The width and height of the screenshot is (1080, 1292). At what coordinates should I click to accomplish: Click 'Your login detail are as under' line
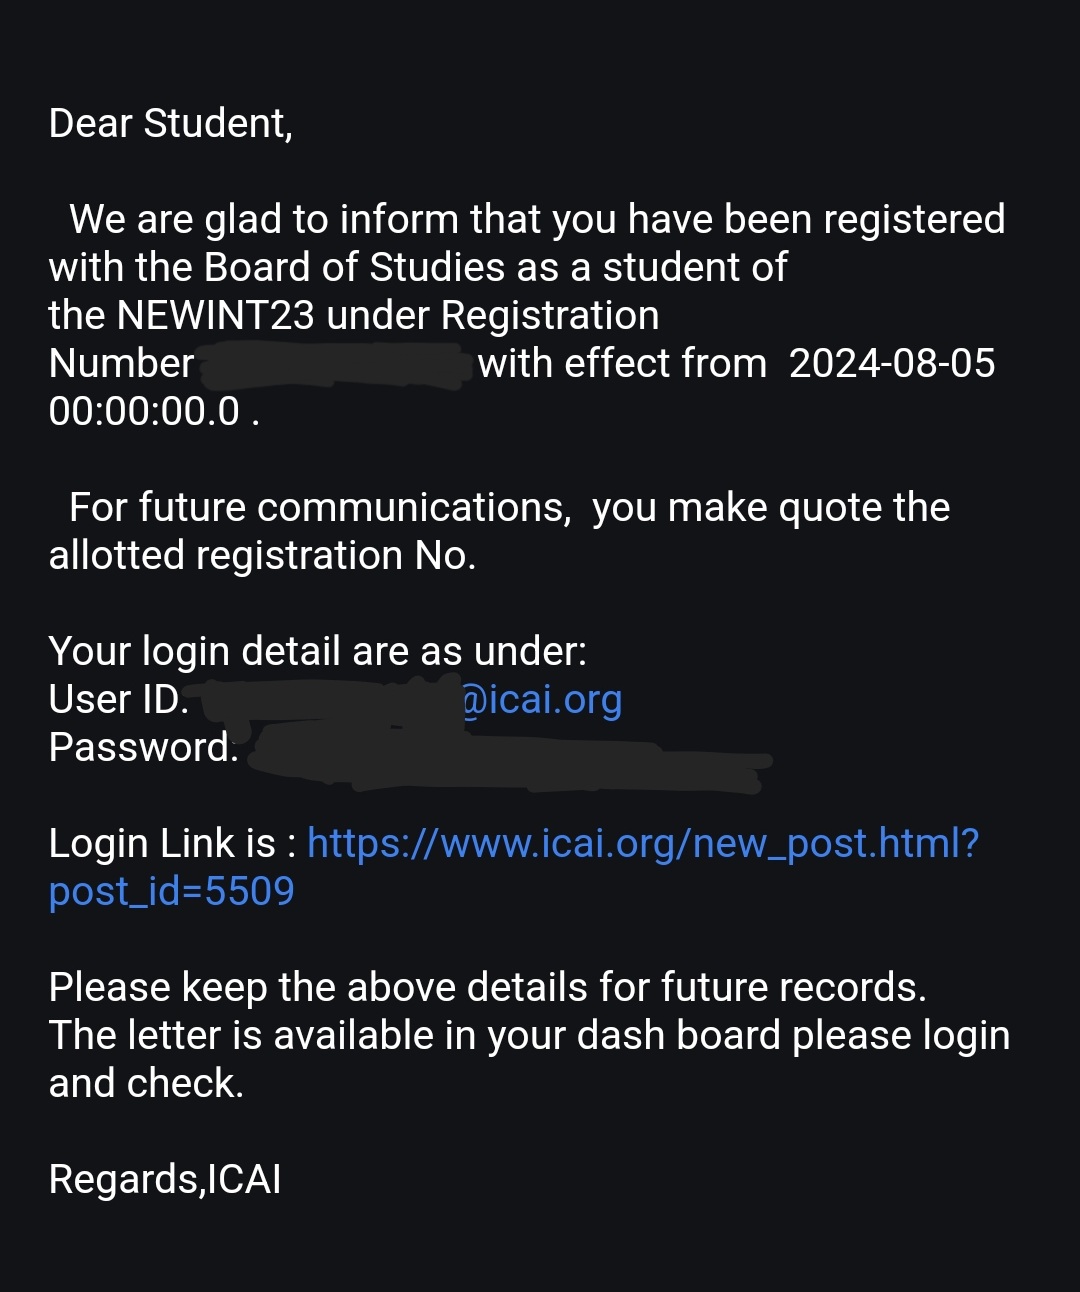pyautogui.click(x=317, y=652)
